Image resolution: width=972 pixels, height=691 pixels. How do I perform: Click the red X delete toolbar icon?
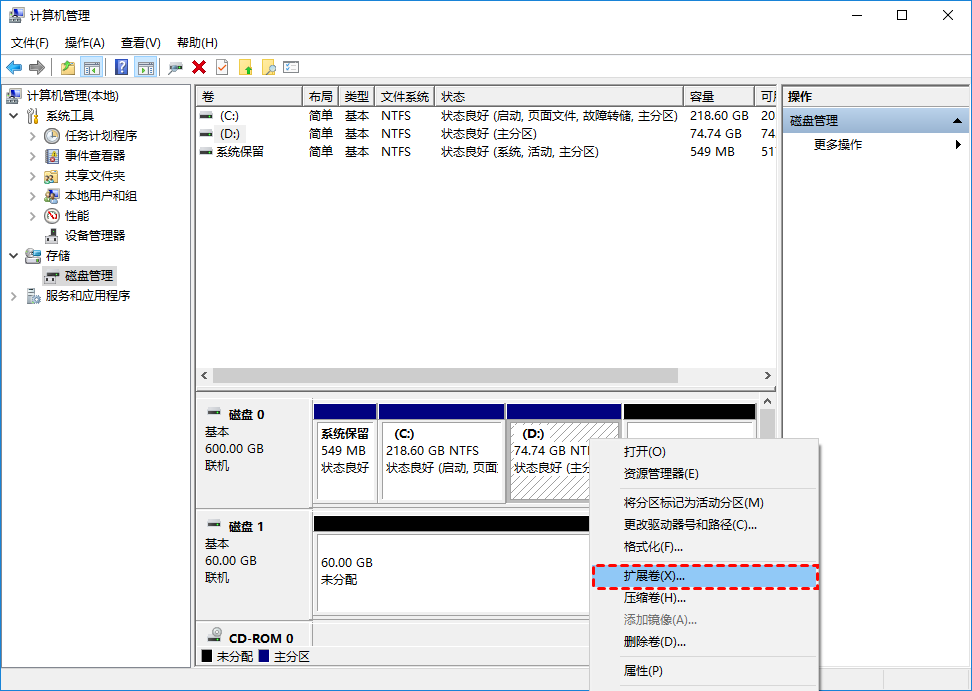coord(199,67)
